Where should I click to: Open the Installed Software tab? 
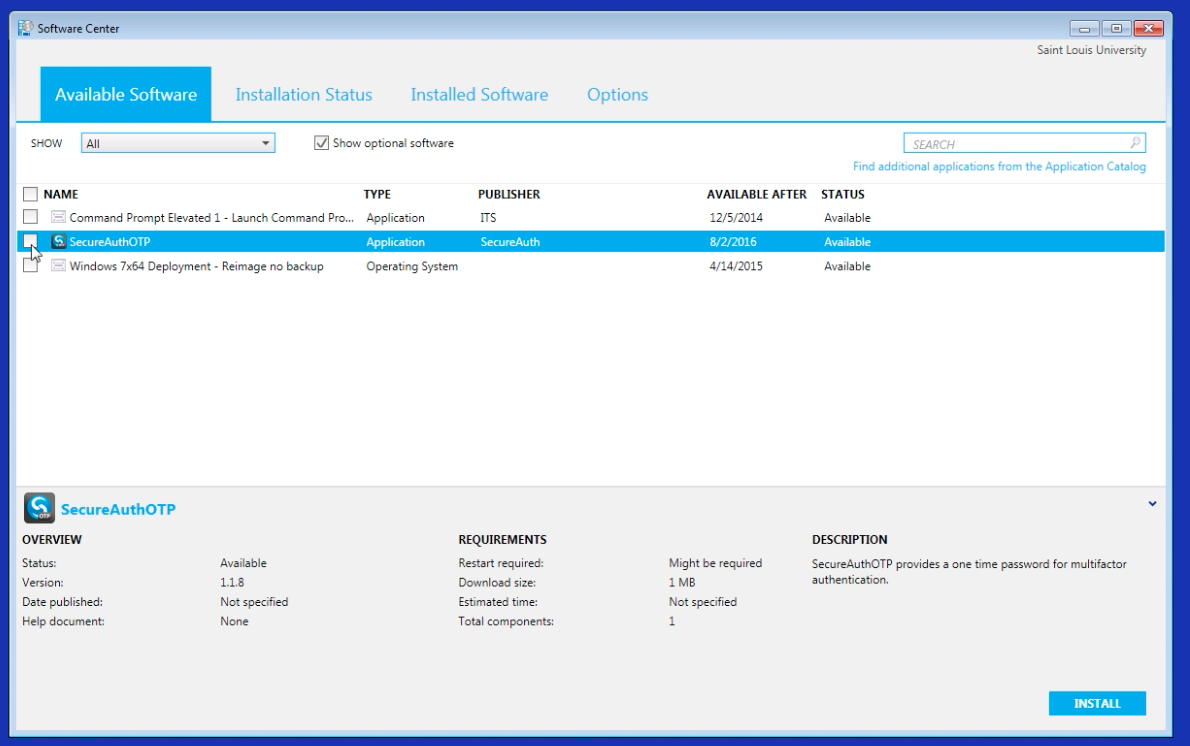coord(480,94)
